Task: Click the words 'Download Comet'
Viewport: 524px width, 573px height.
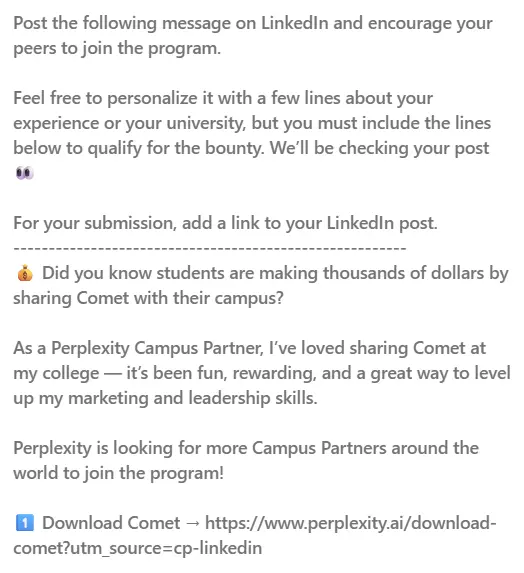Action: click(x=111, y=523)
